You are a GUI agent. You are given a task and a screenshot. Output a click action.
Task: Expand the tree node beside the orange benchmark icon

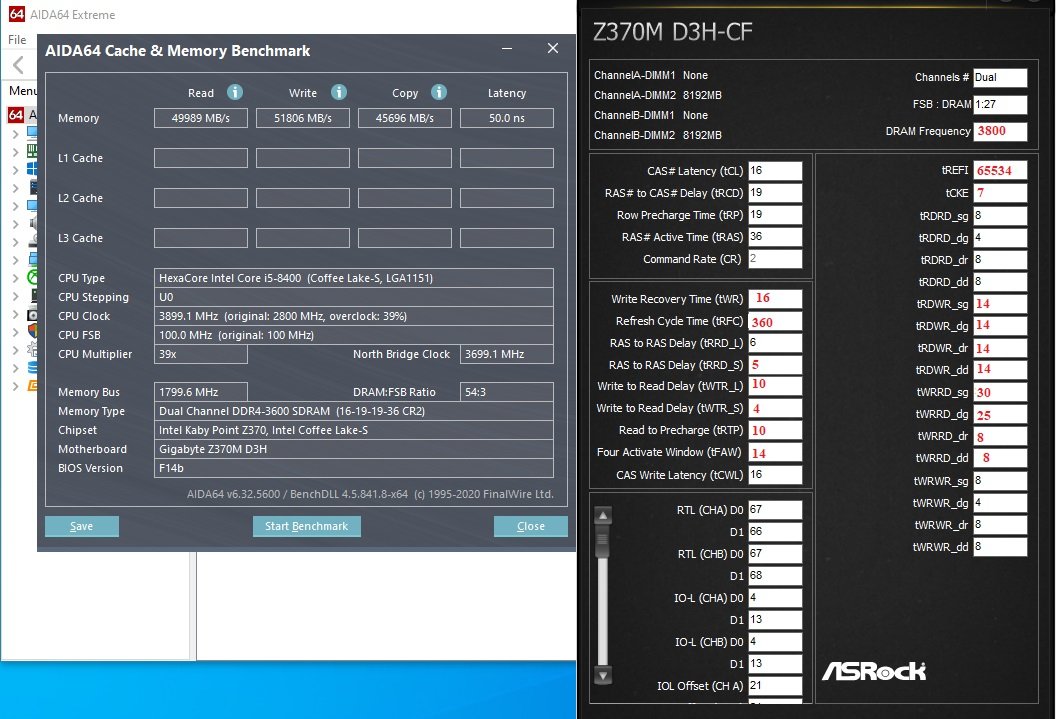click(x=15, y=386)
